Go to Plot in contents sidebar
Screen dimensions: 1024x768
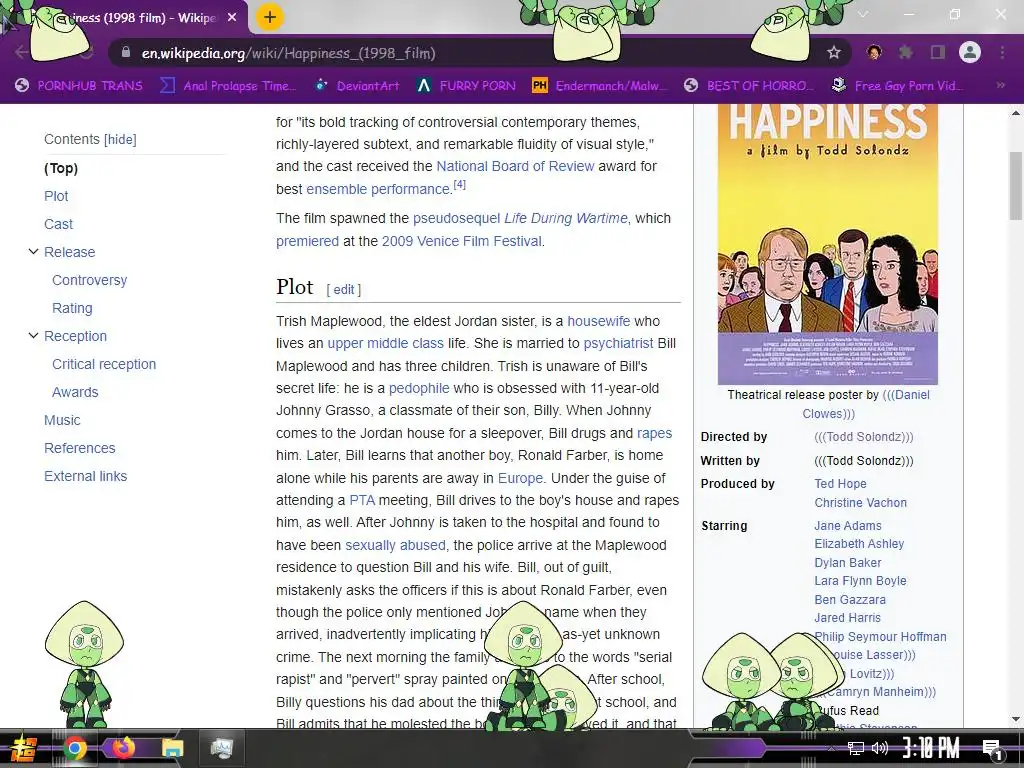click(x=56, y=196)
